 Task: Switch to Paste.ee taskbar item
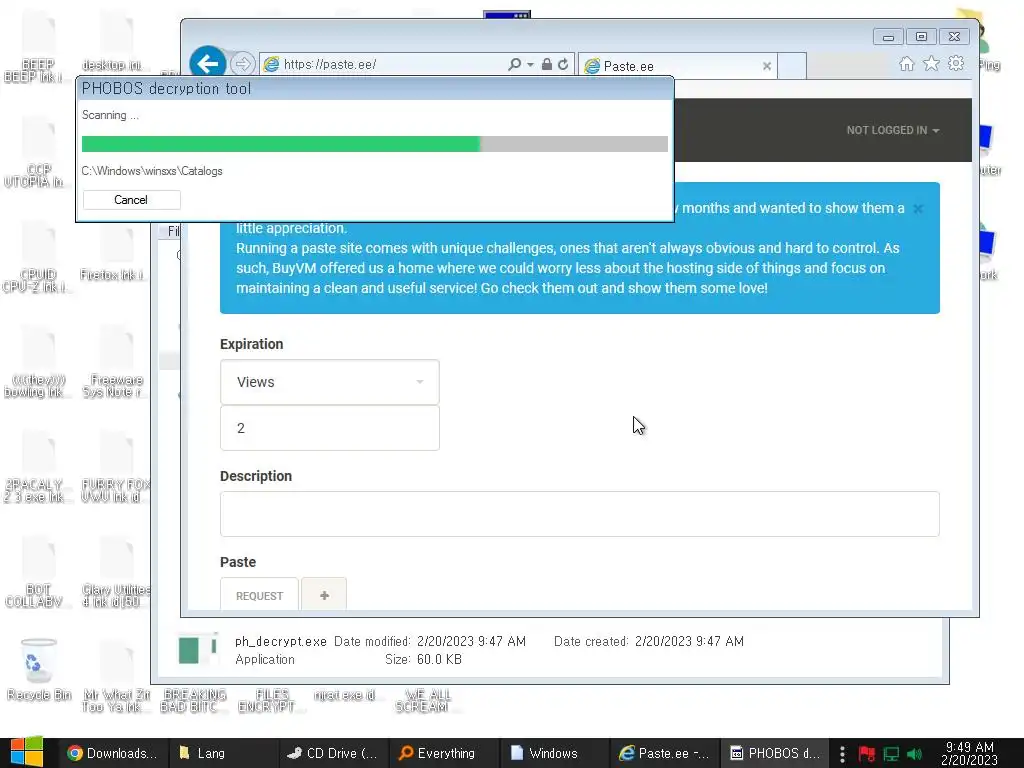tap(665, 753)
